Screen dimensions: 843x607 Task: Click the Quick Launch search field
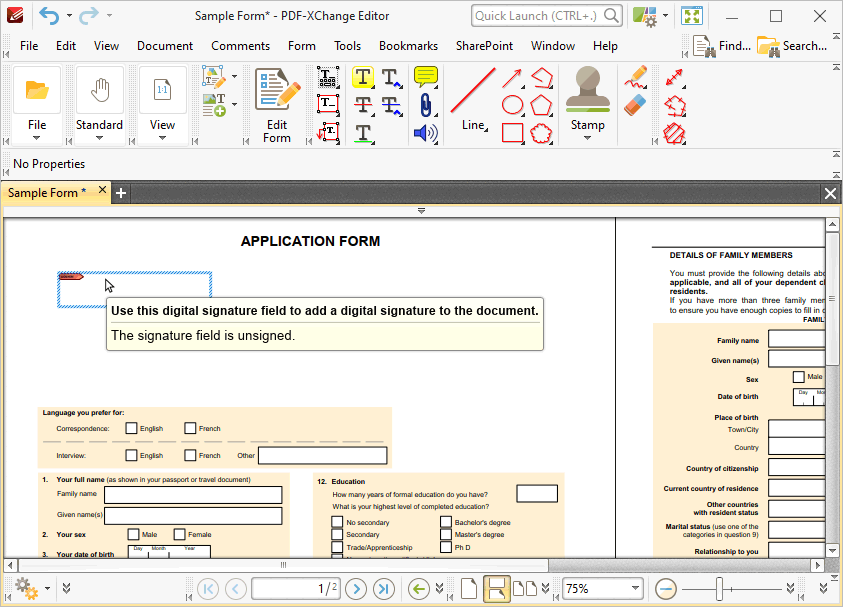[547, 16]
